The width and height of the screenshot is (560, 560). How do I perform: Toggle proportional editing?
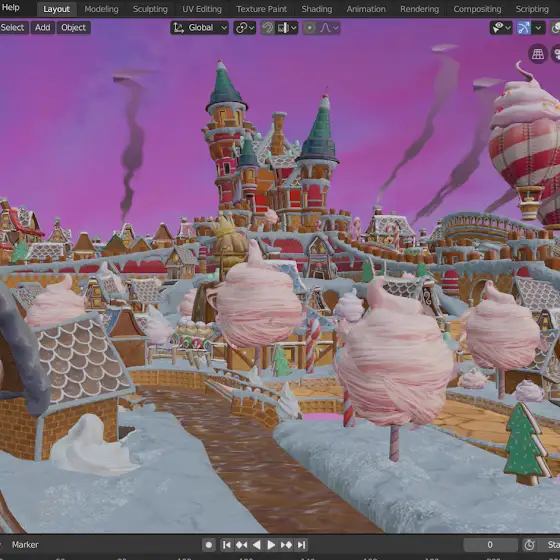point(310,28)
